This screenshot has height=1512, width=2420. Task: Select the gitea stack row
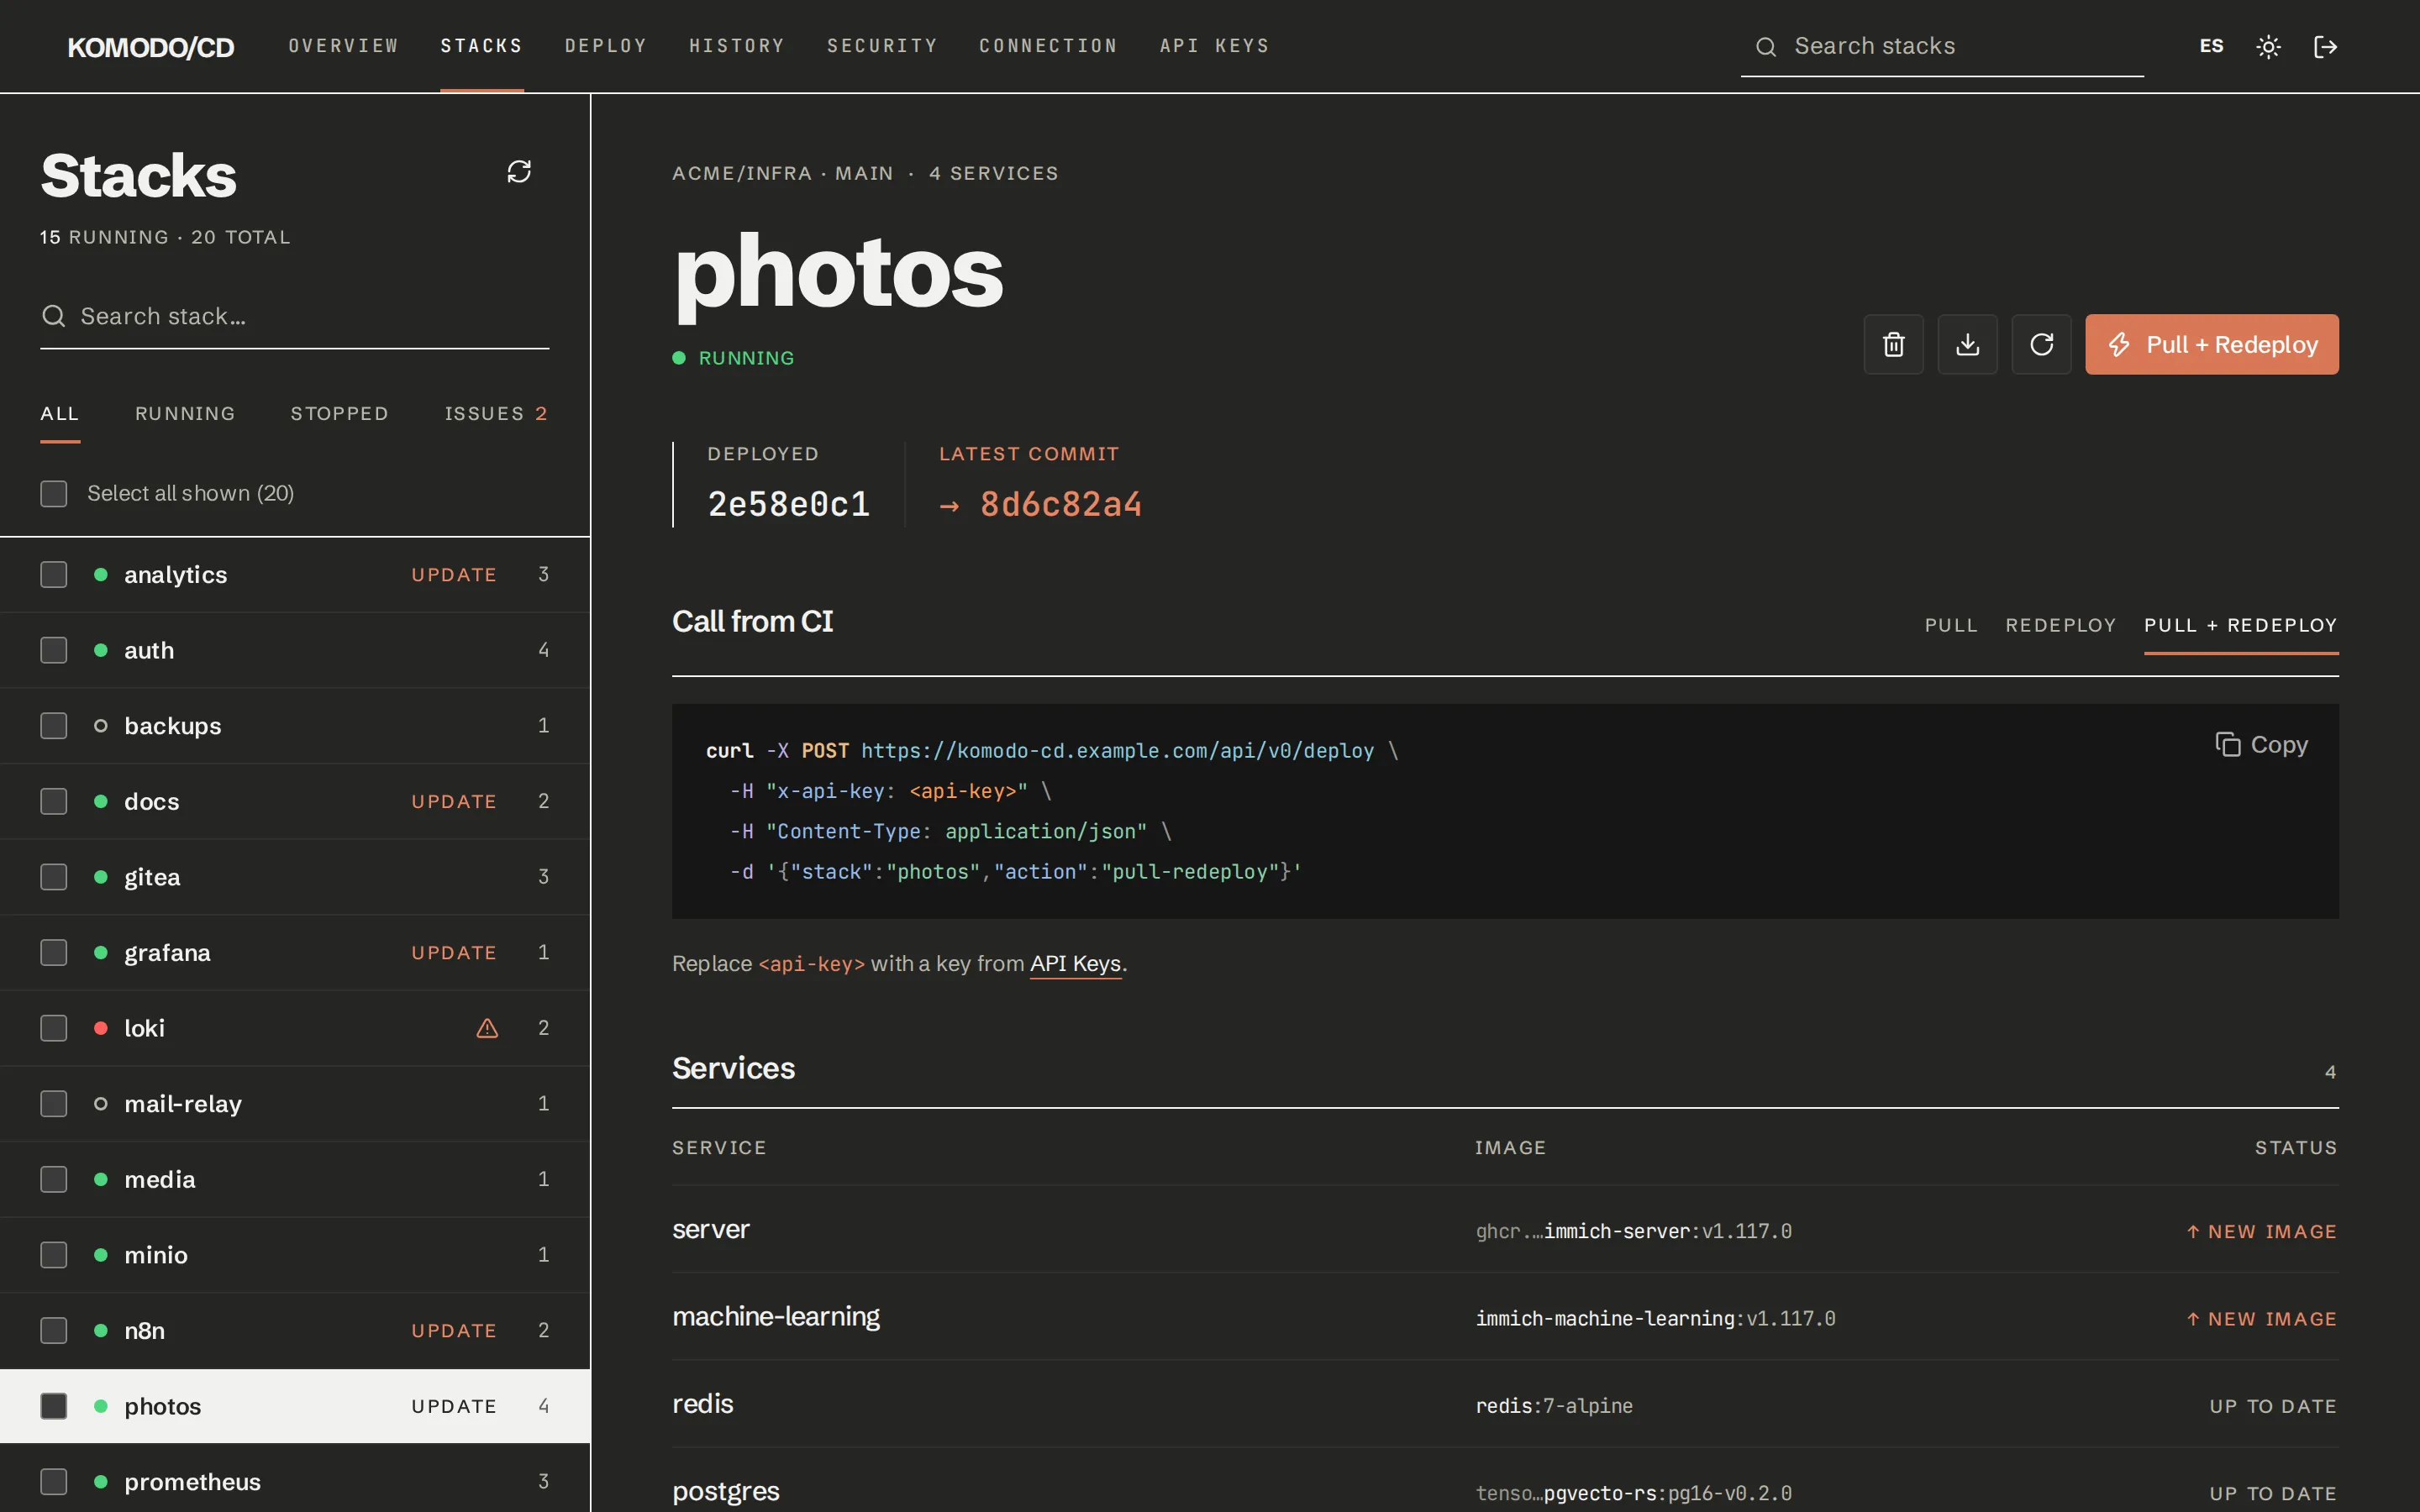(x=294, y=877)
